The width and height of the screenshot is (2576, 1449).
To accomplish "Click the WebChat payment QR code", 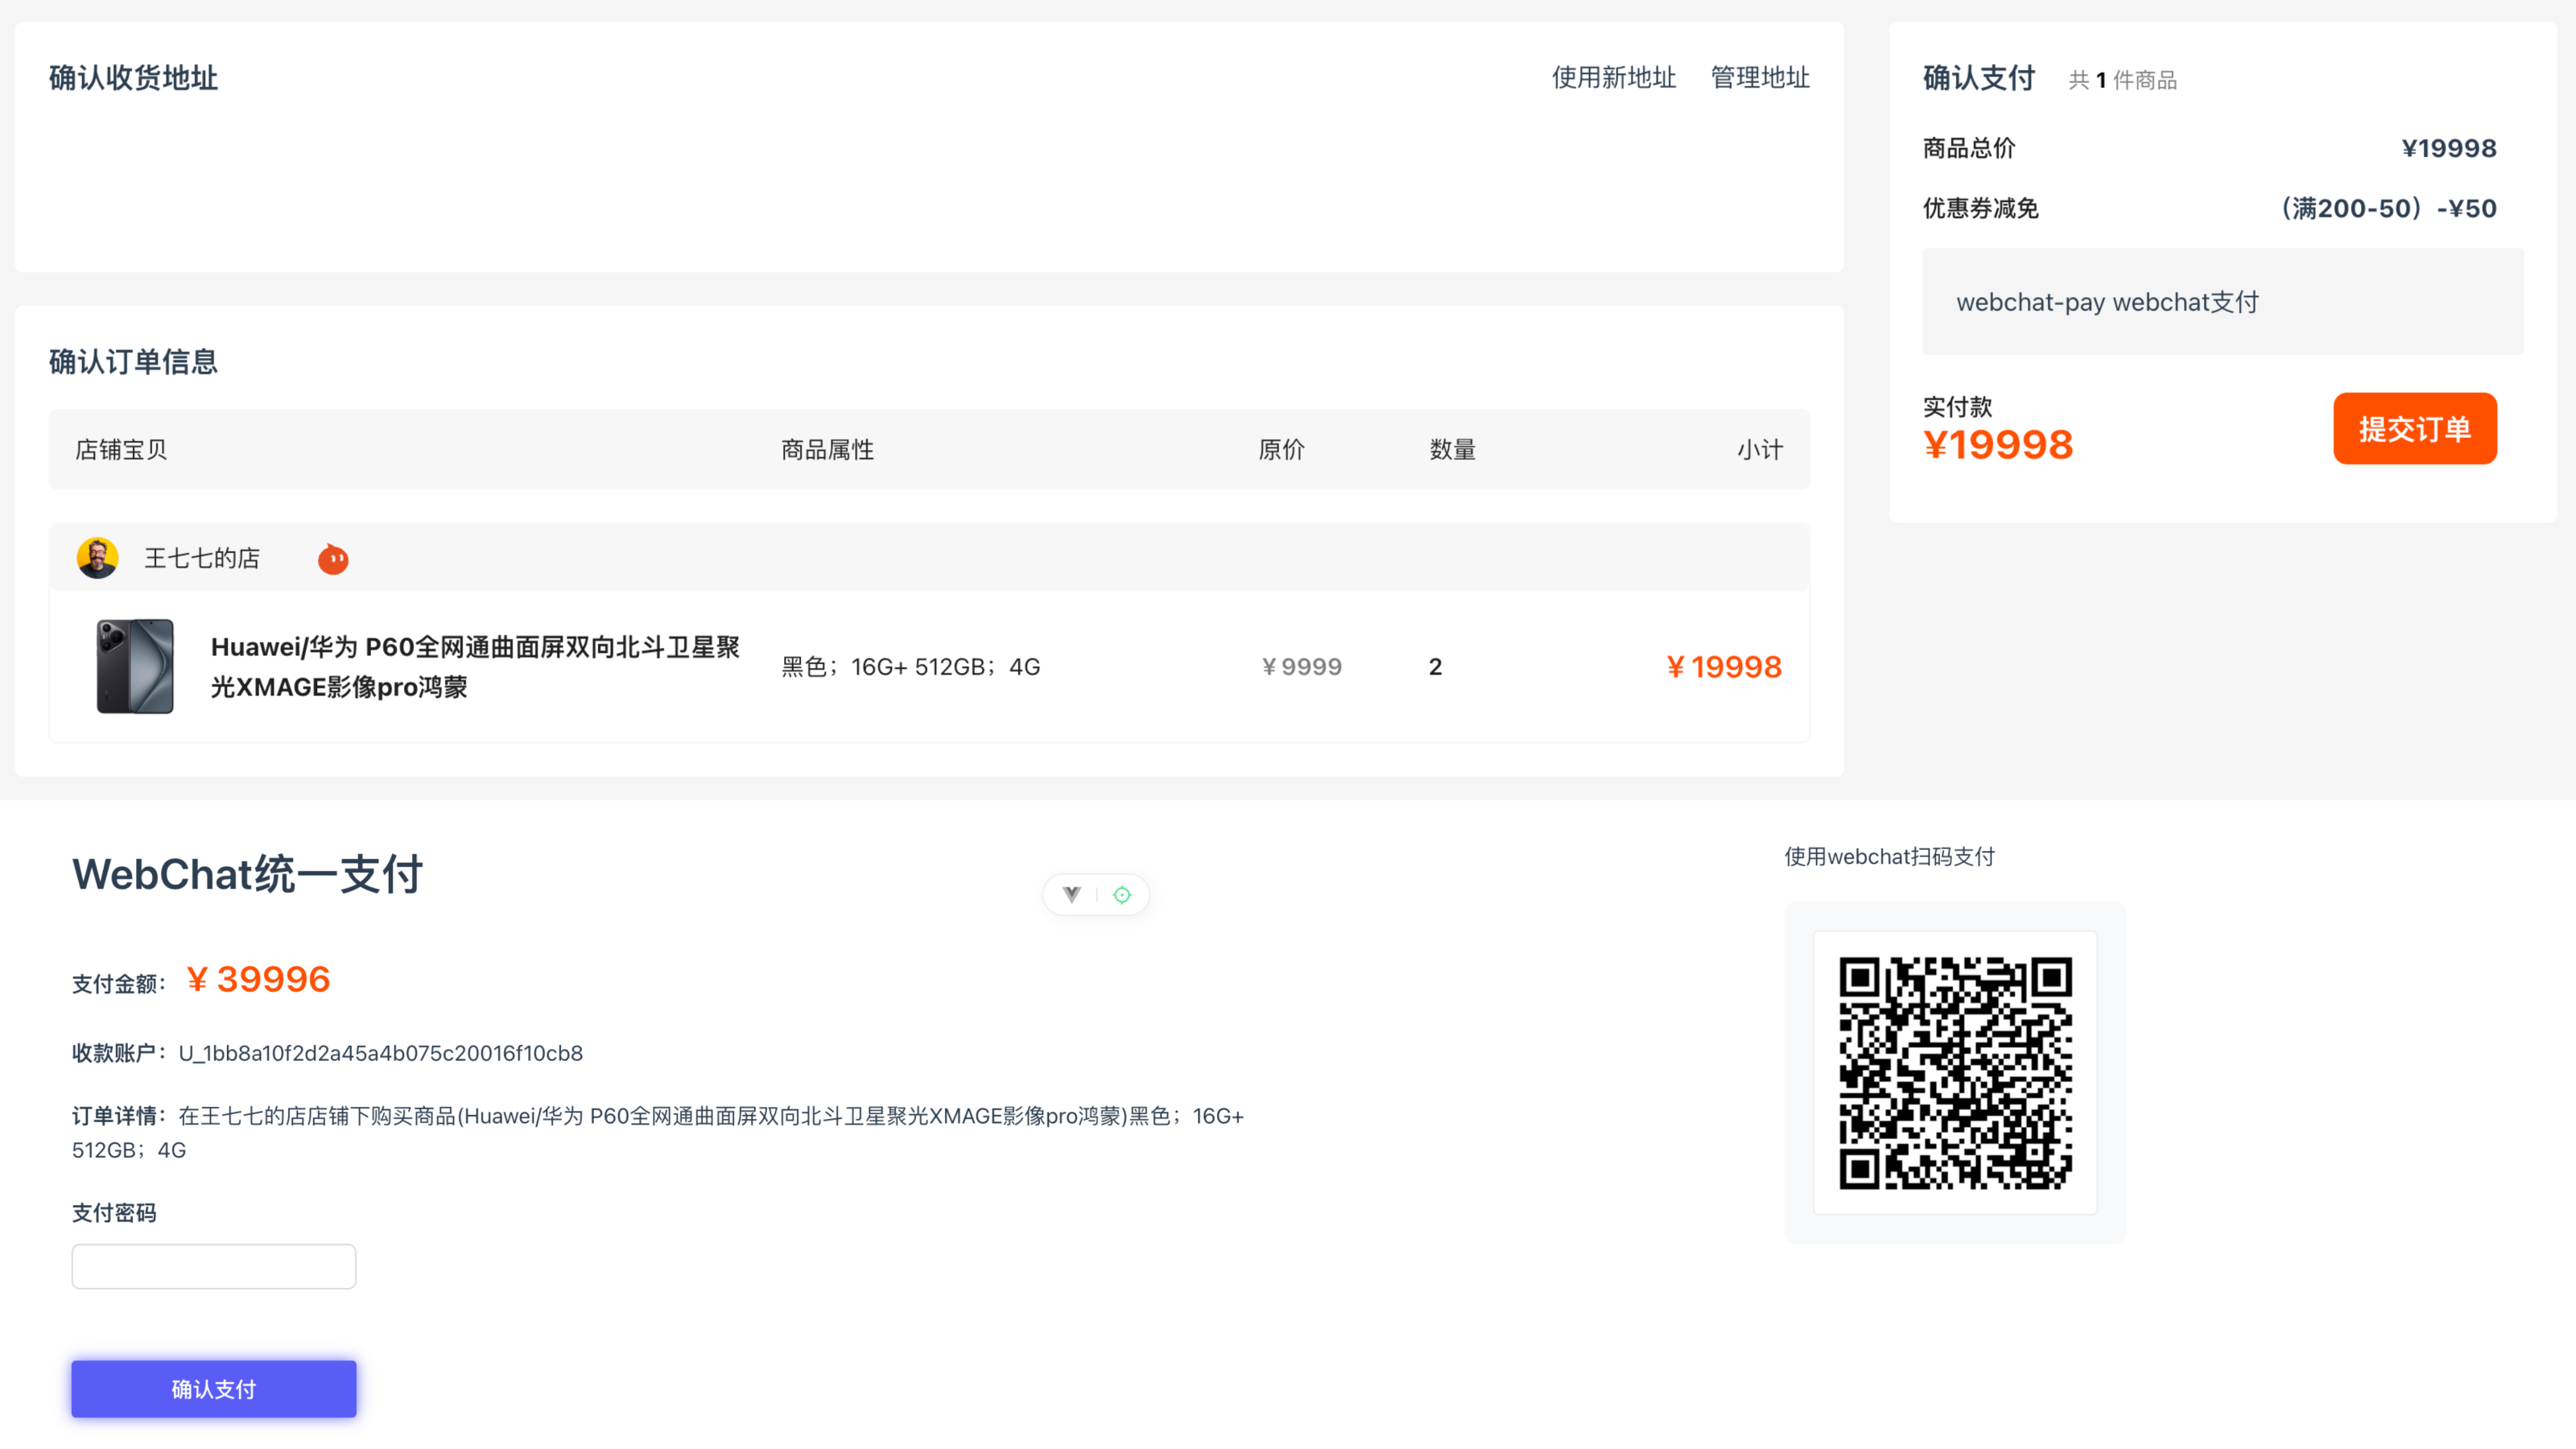I will 1955,1073.
